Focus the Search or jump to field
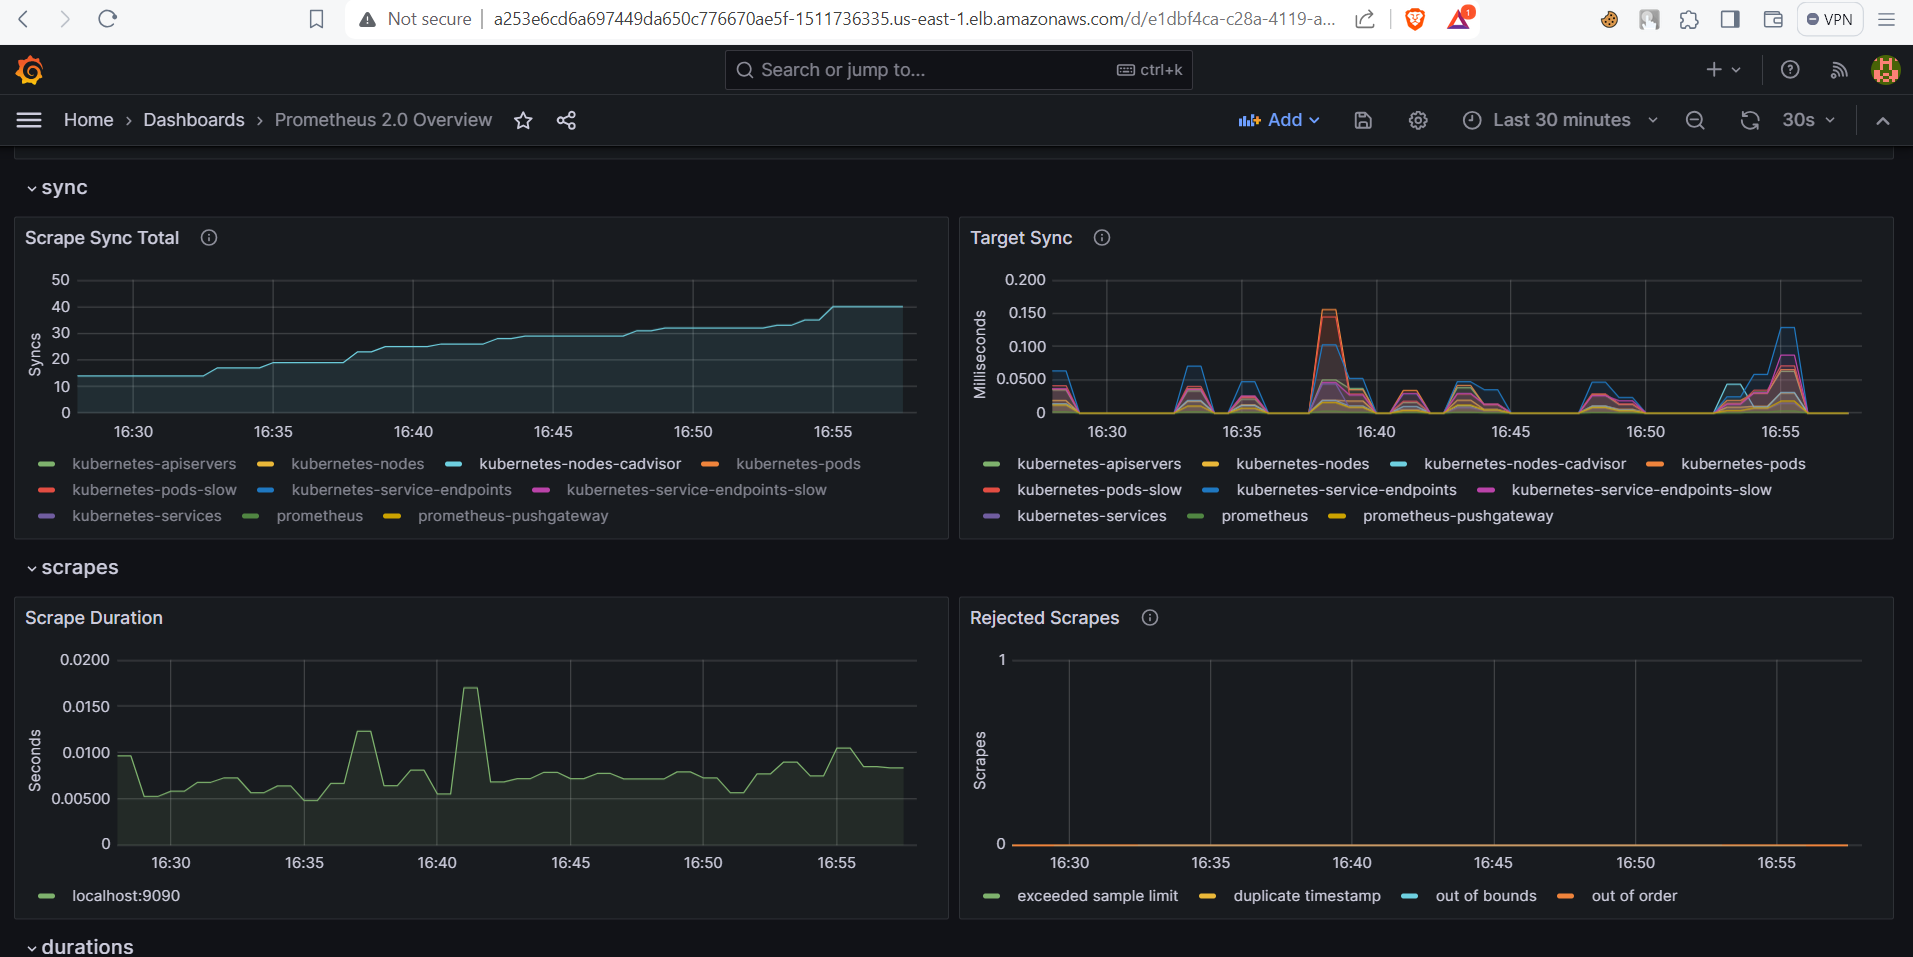This screenshot has height=957, width=1913. (958, 70)
